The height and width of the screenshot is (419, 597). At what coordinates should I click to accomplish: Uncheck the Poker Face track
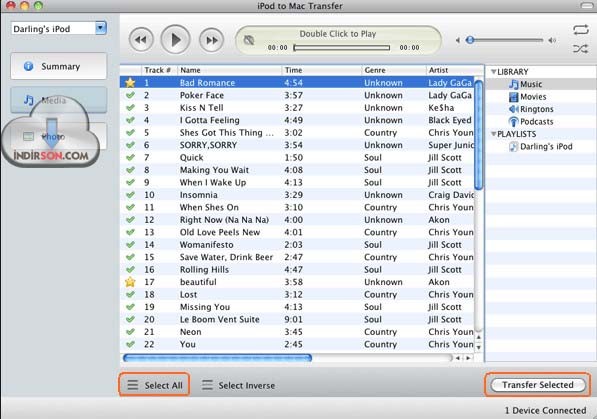[130, 95]
